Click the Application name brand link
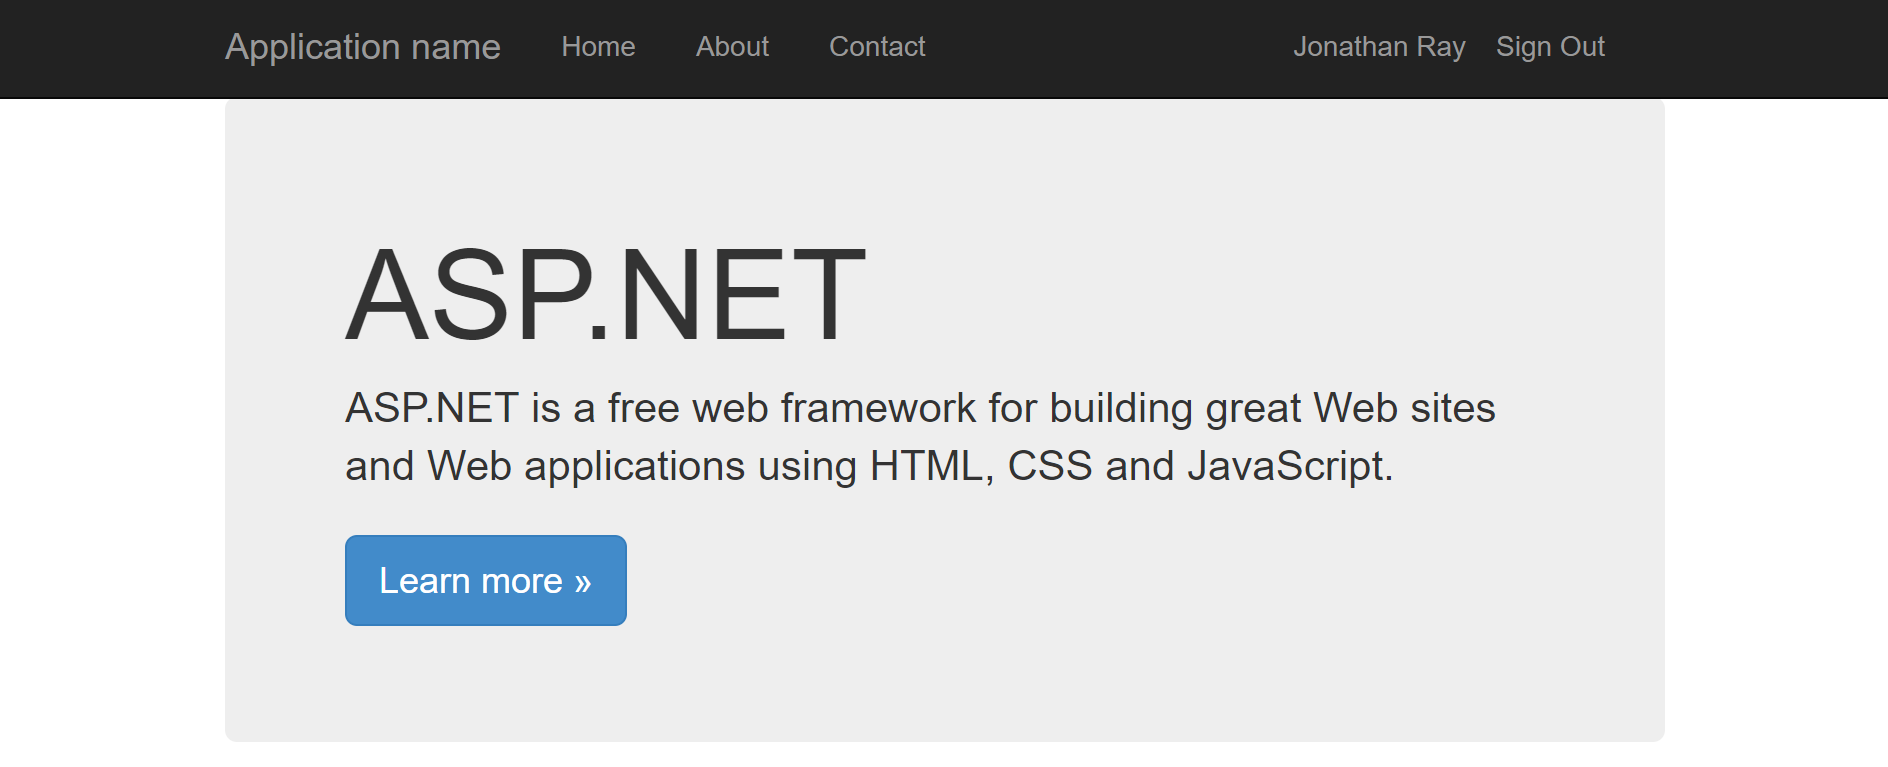 tap(362, 47)
